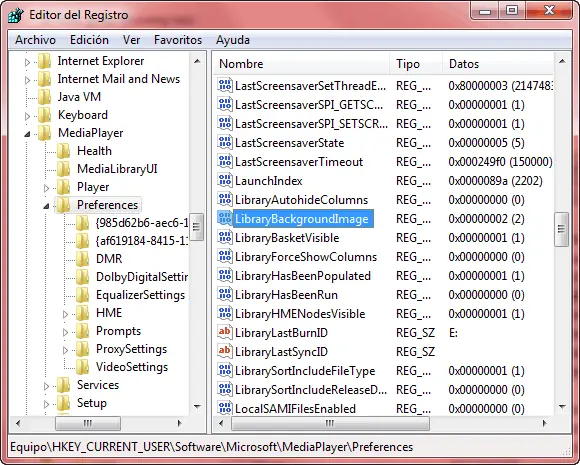Image resolution: width=580 pixels, height=465 pixels.
Task: Click the folder icon of Keyboard
Action: [45, 115]
